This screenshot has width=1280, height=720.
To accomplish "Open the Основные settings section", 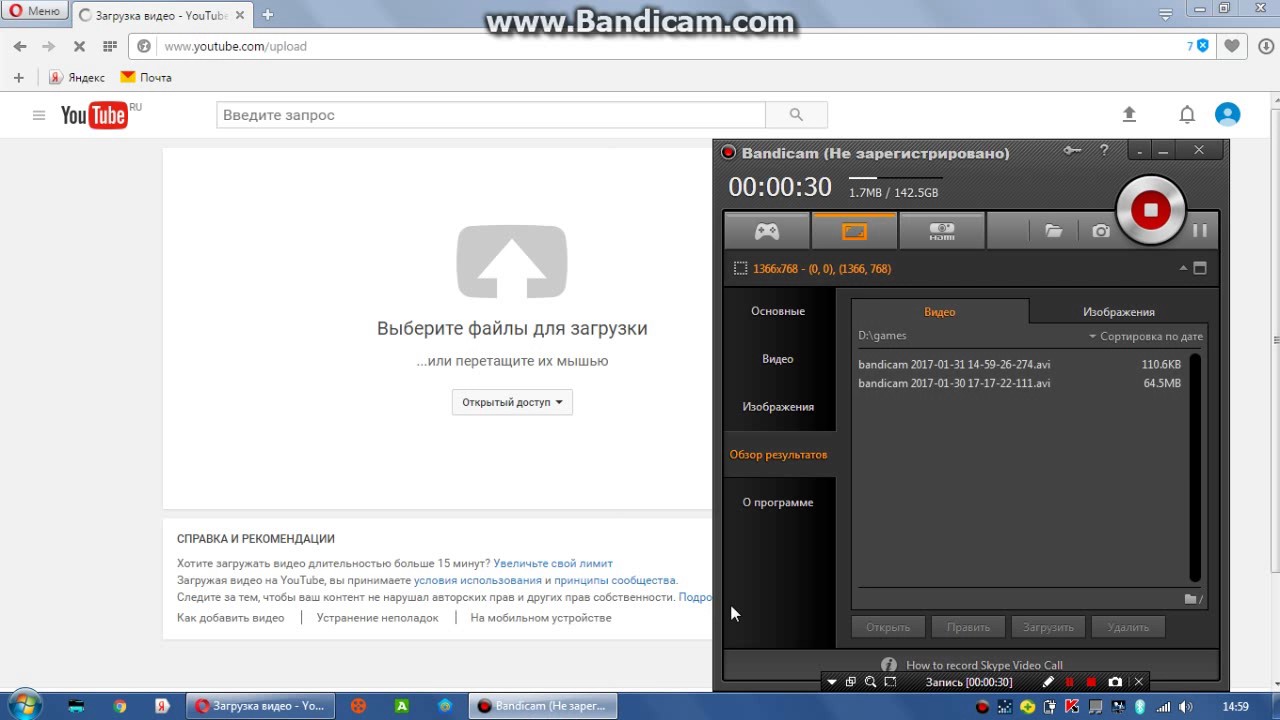I will click(778, 311).
